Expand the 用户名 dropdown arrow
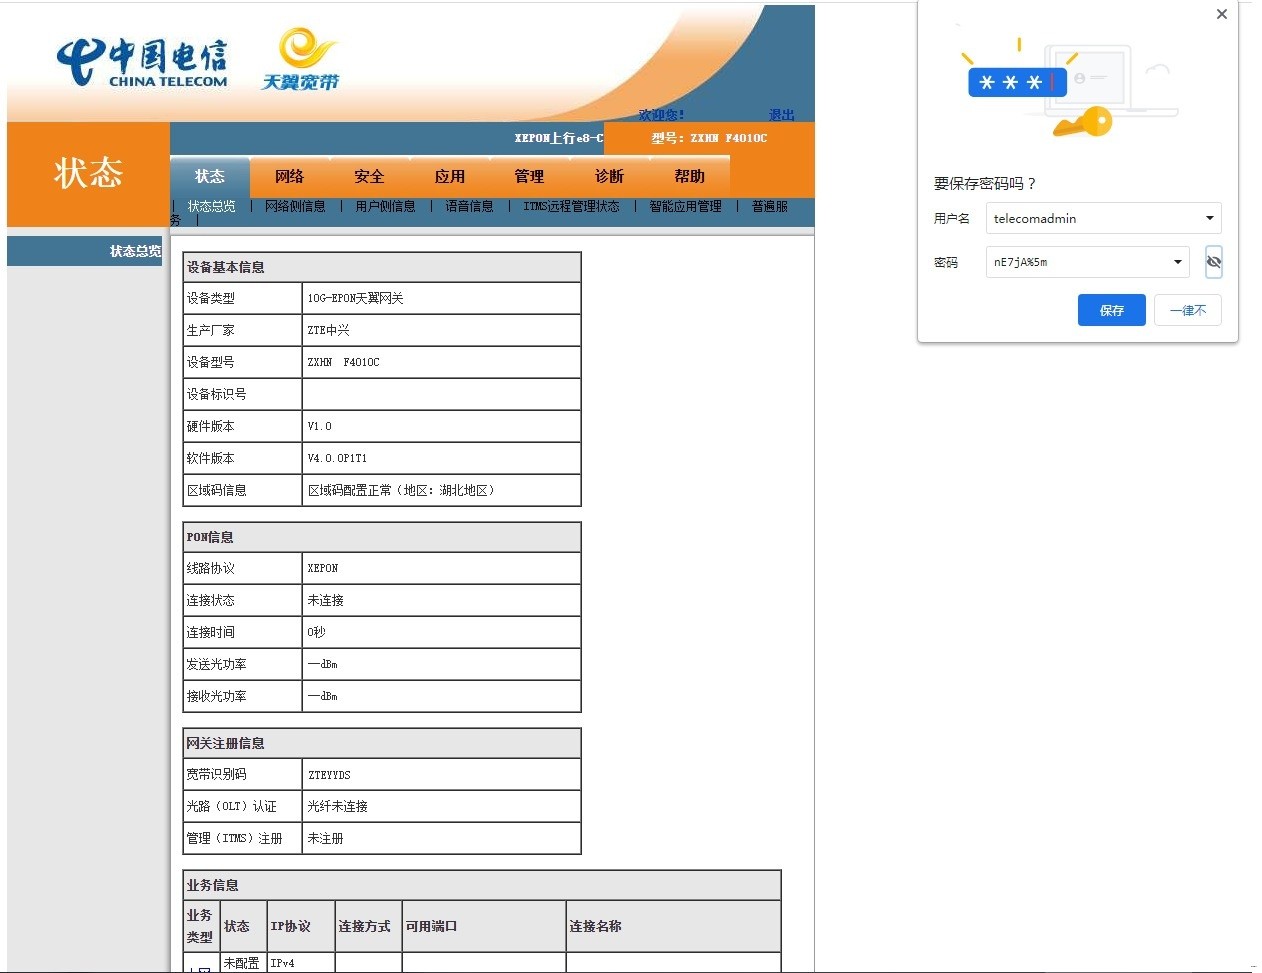Image resolution: width=1262 pixels, height=973 pixels. coord(1209,218)
